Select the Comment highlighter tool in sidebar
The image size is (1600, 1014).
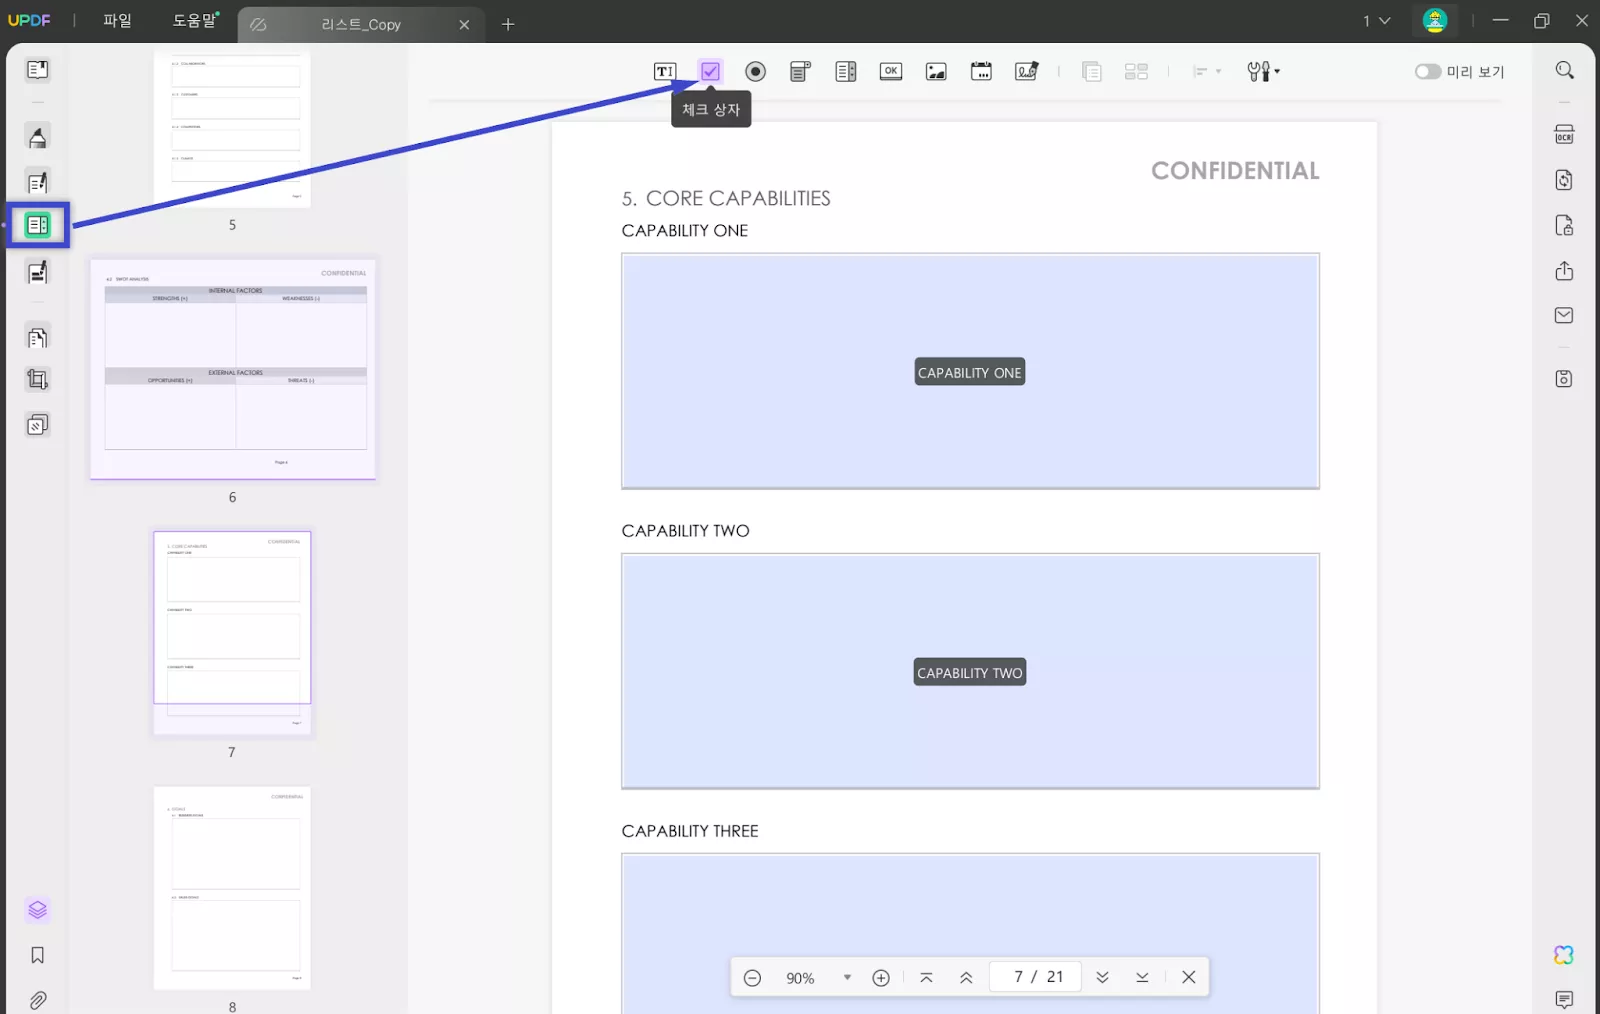coord(37,137)
